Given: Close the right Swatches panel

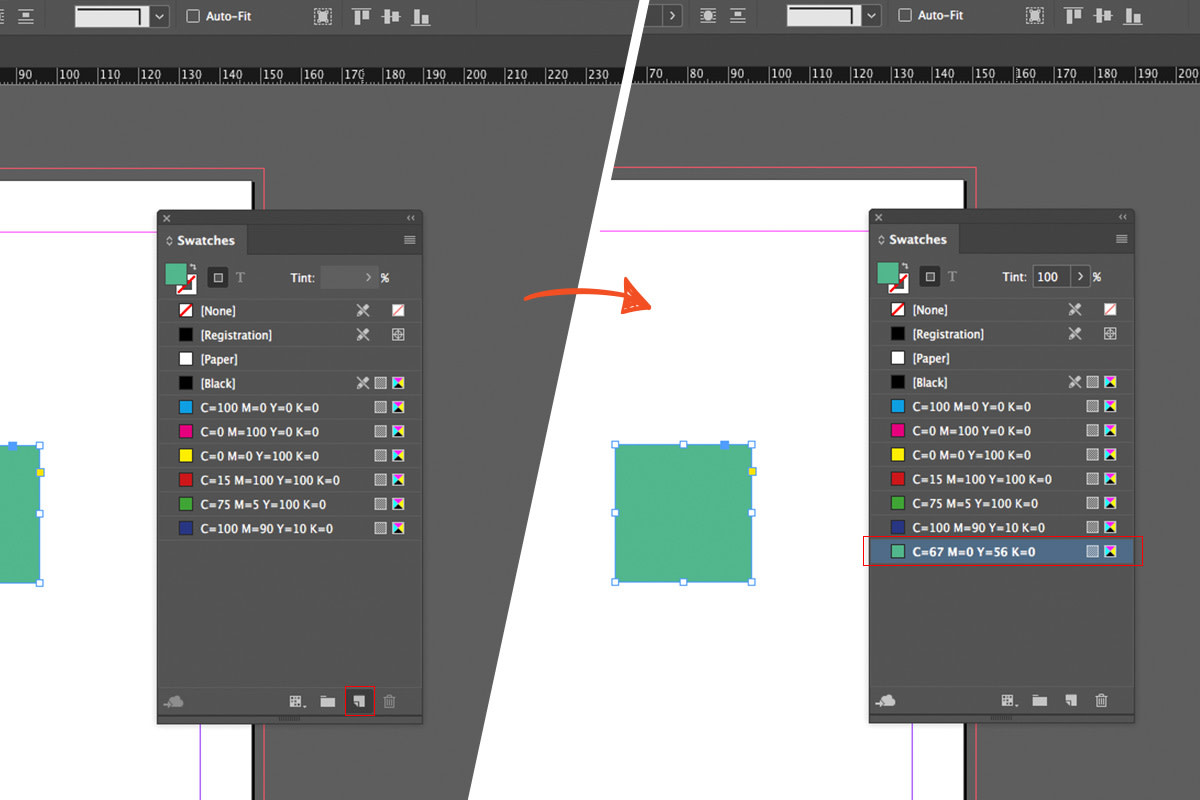Looking at the screenshot, I should 878,217.
